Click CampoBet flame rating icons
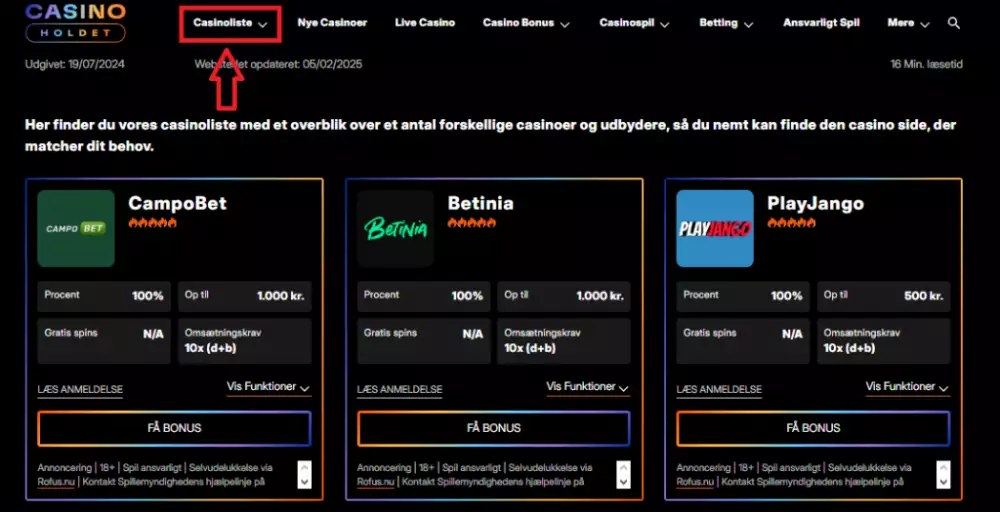Image resolution: width=1000 pixels, height=512 pixels. pyautogui.click(x=152, y=223)
